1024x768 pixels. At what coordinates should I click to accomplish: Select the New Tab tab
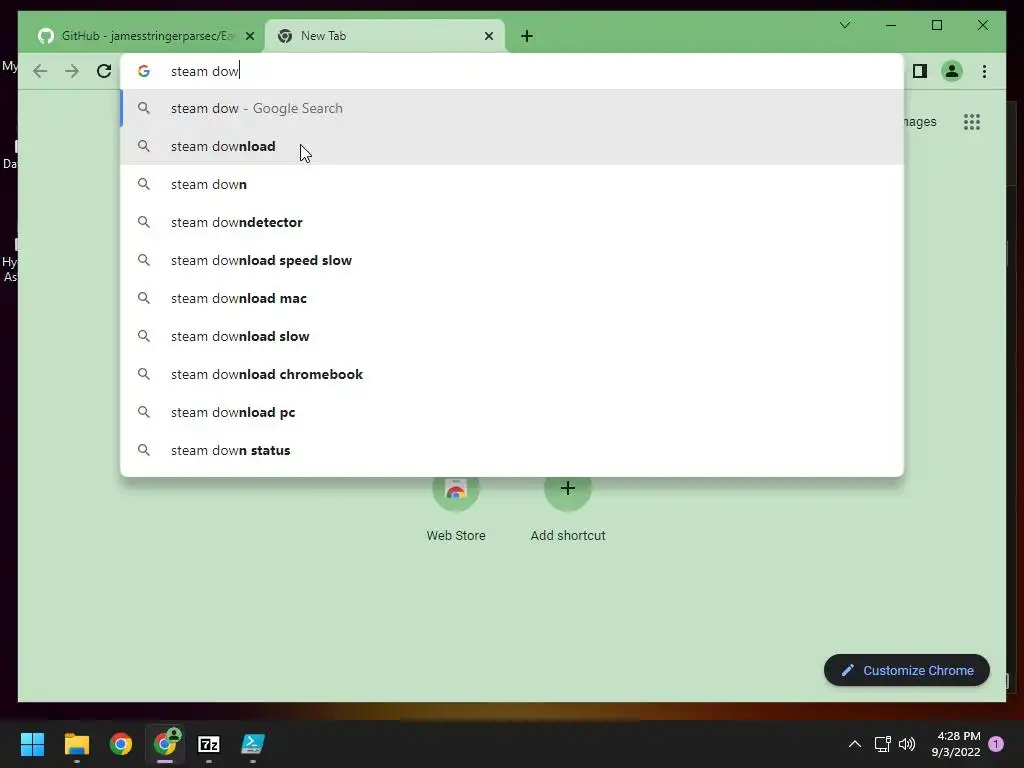pyautogui.click(x=385, y=36)
